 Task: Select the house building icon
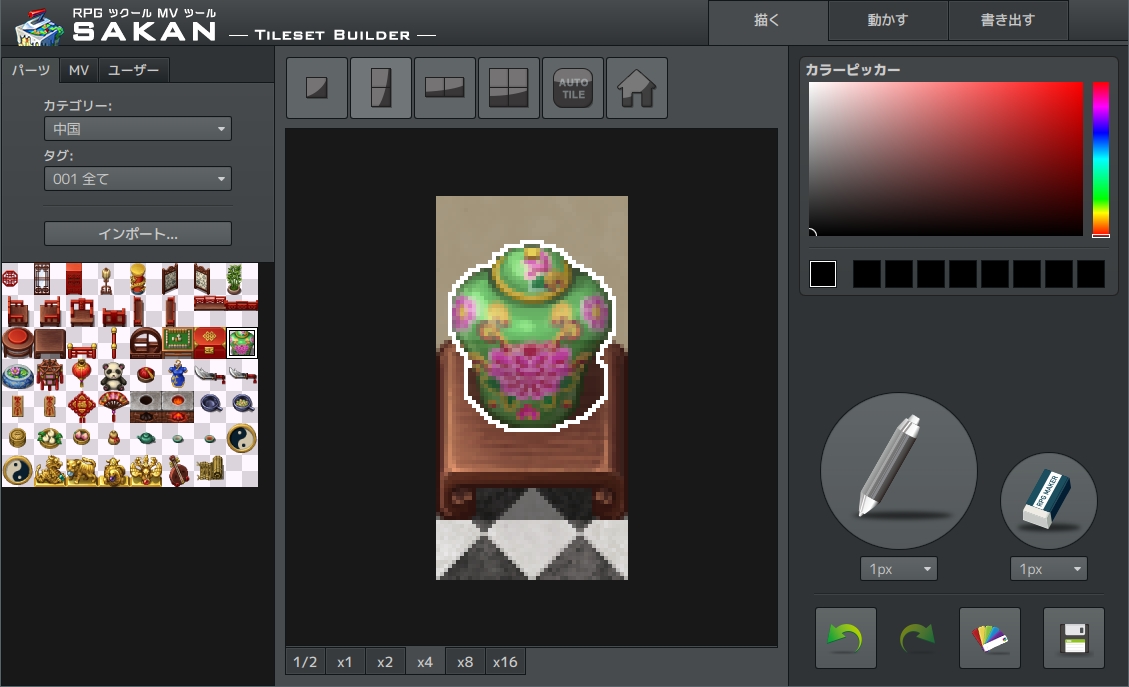click(x=637, y=88)
